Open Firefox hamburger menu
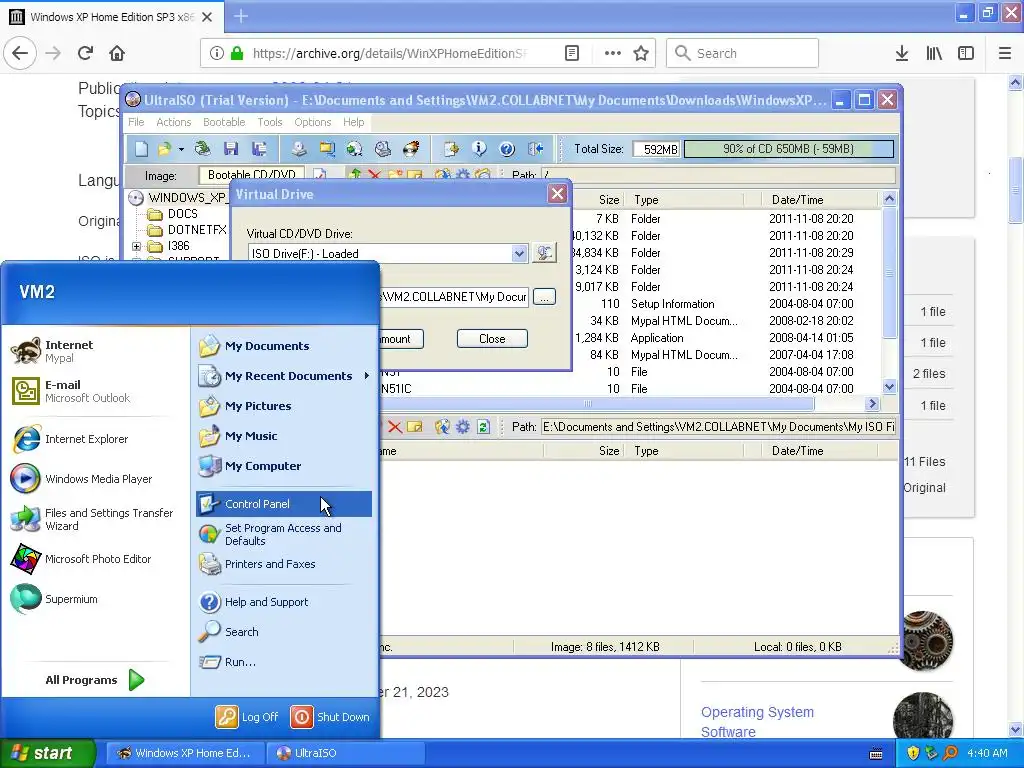 click(1005, 53)
